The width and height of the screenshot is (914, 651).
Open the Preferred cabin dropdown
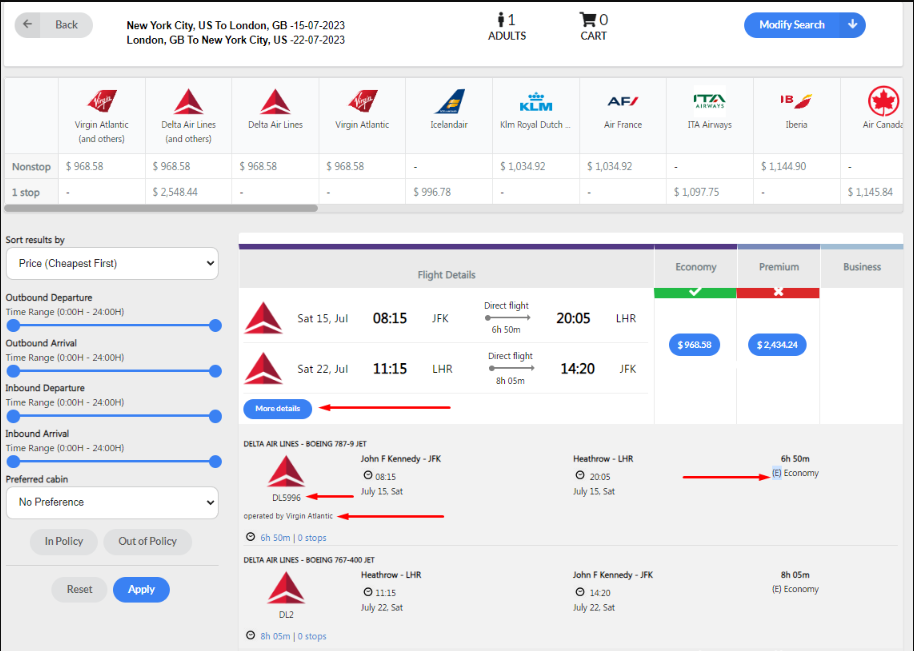click(113, 502)
